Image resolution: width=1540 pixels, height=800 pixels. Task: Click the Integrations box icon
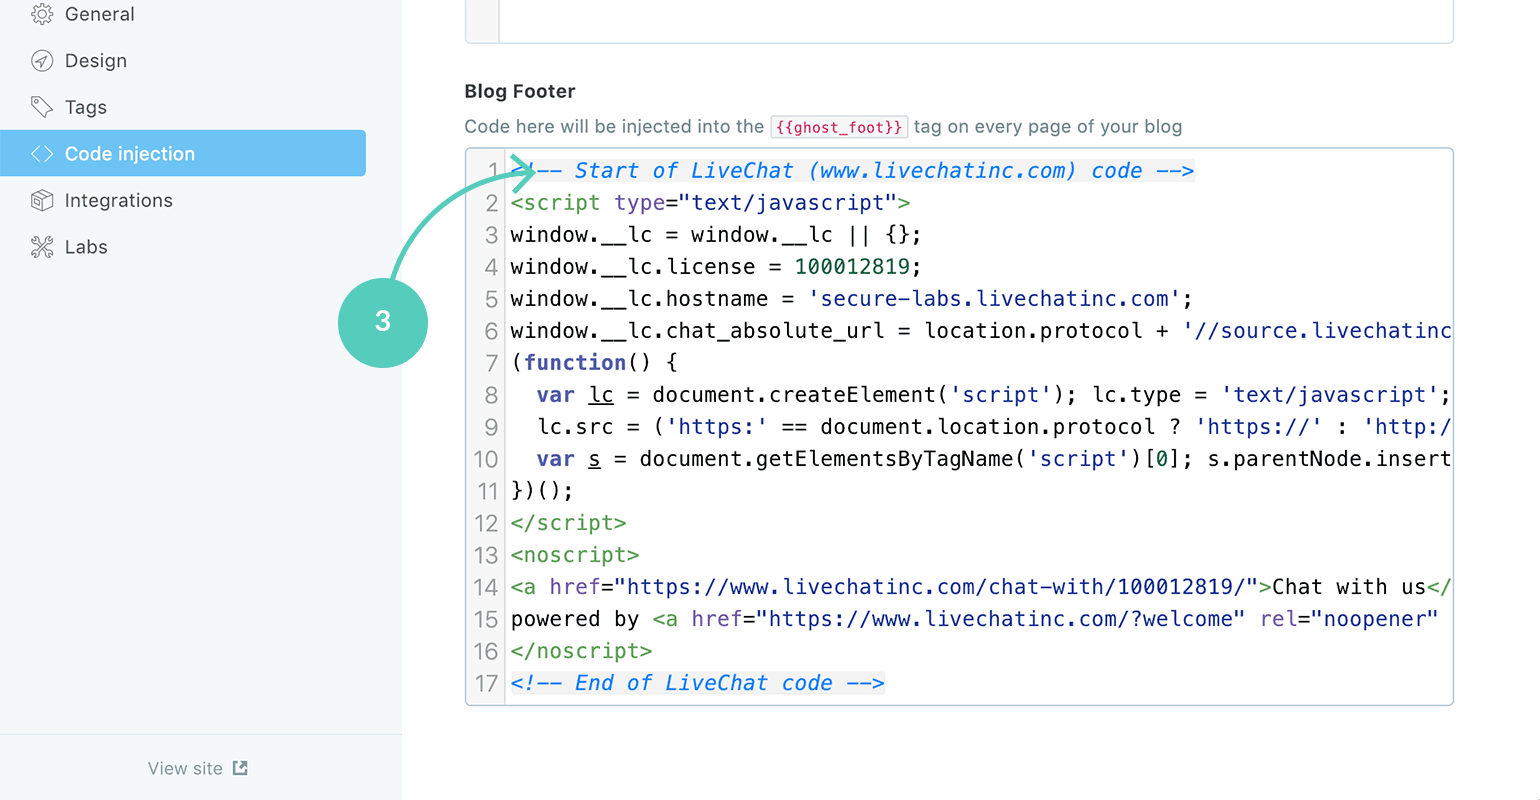point(42,200)
